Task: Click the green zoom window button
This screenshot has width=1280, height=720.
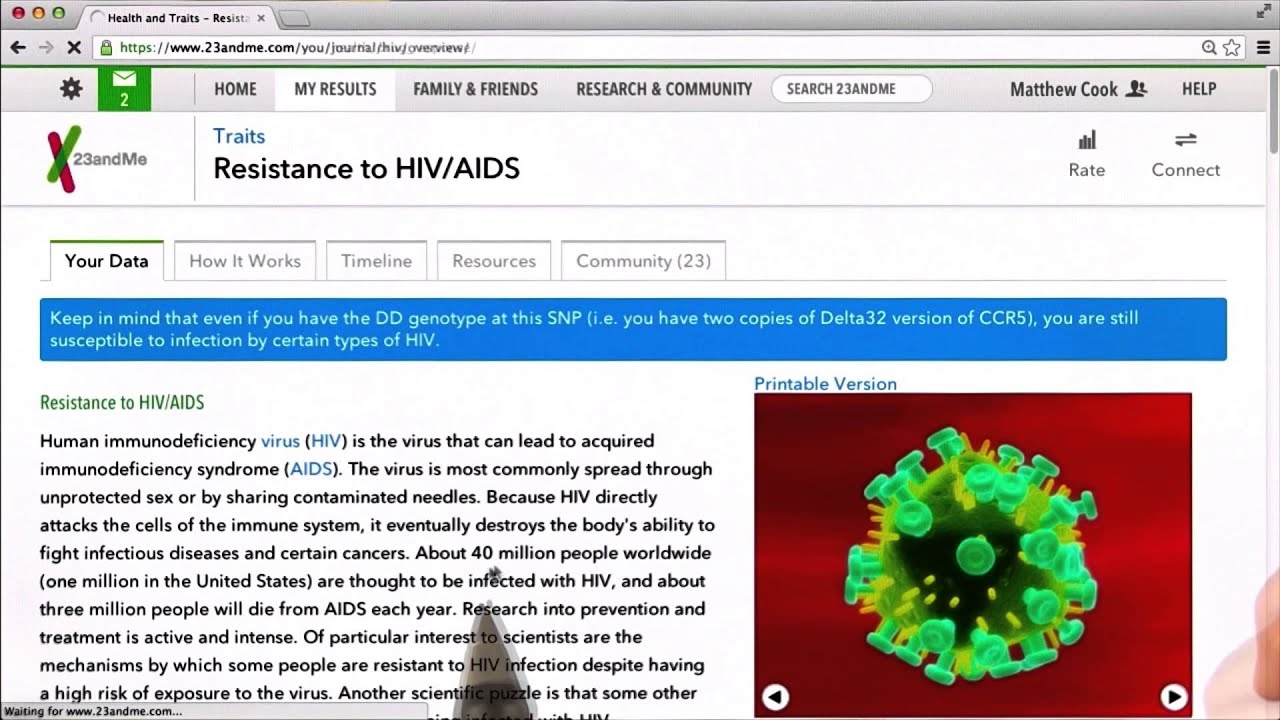Action: (58, 13)
